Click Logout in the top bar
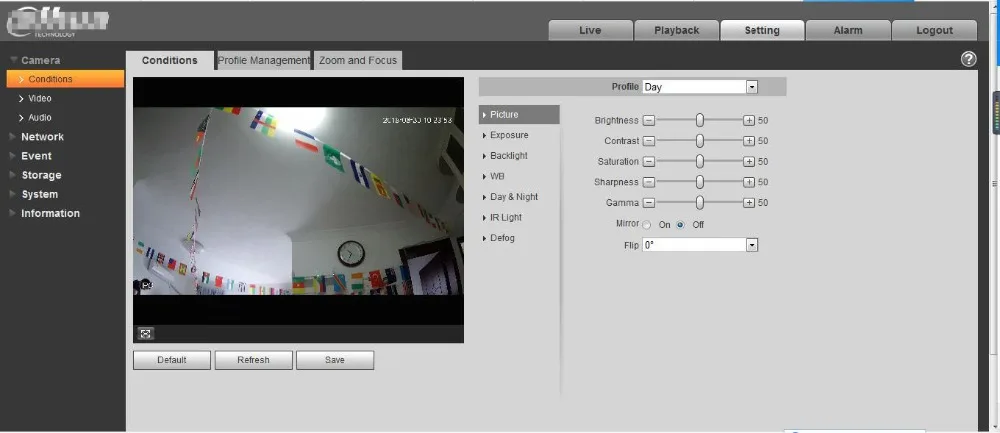1000x433 pixels. coord(934,30)
